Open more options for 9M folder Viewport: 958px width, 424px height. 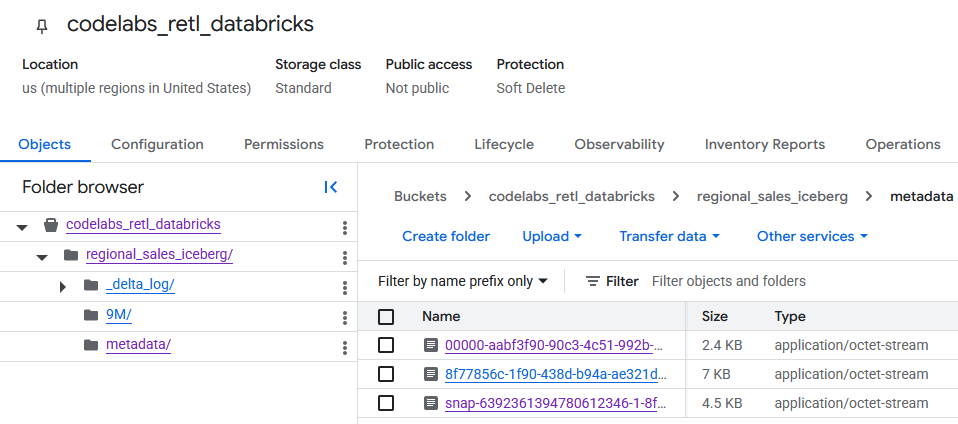pyautogui.click(x=344, y=317)
